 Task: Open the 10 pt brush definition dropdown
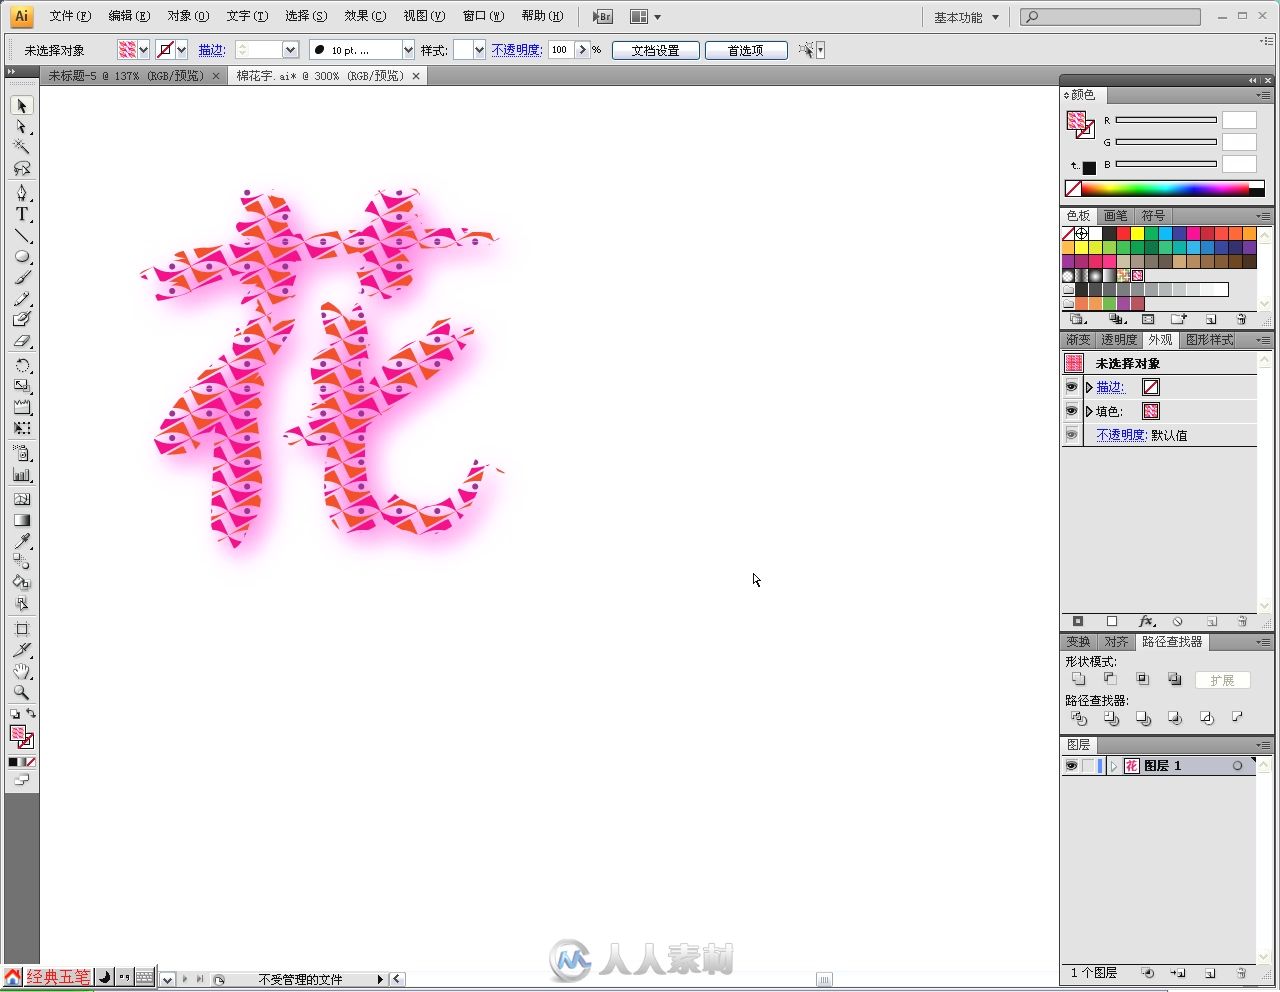click(x=408, y=50)
